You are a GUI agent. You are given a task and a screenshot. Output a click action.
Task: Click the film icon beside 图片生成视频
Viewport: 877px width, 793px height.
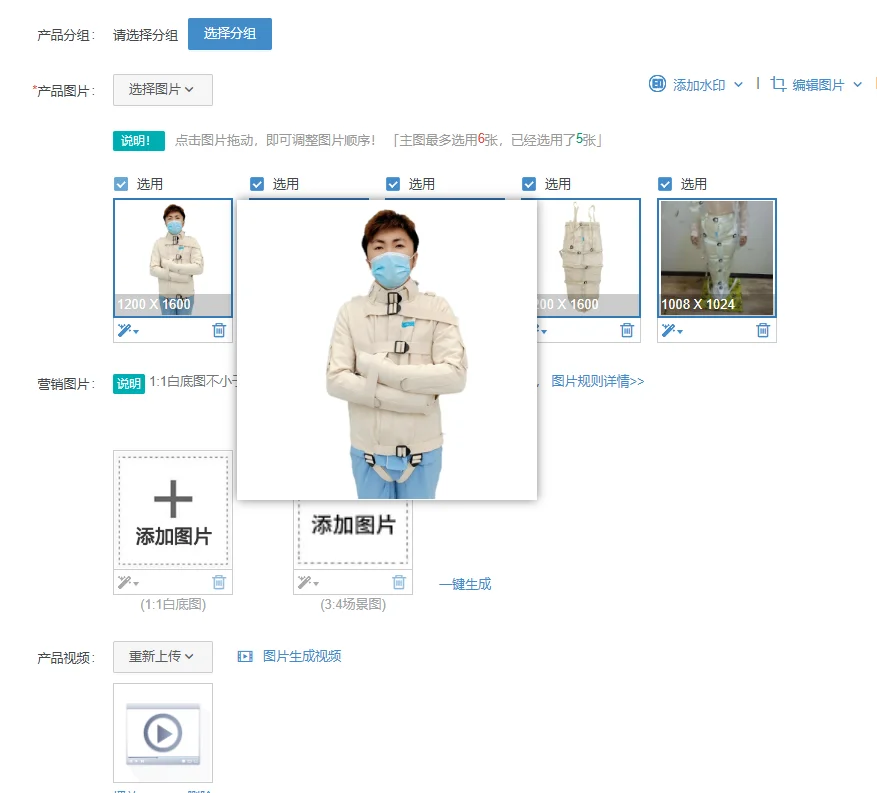245,657
